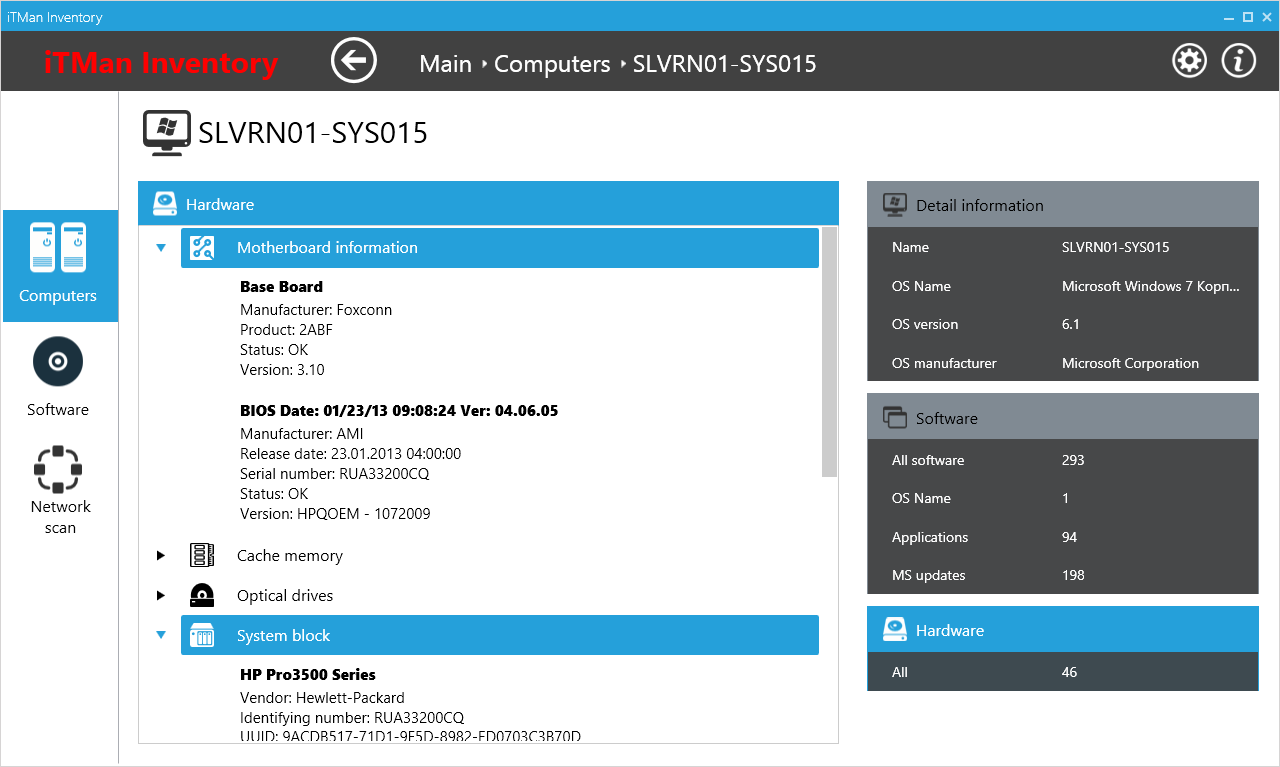
Task: Click the Manufacturer: Foxconn line
Action: pos(316,310)
